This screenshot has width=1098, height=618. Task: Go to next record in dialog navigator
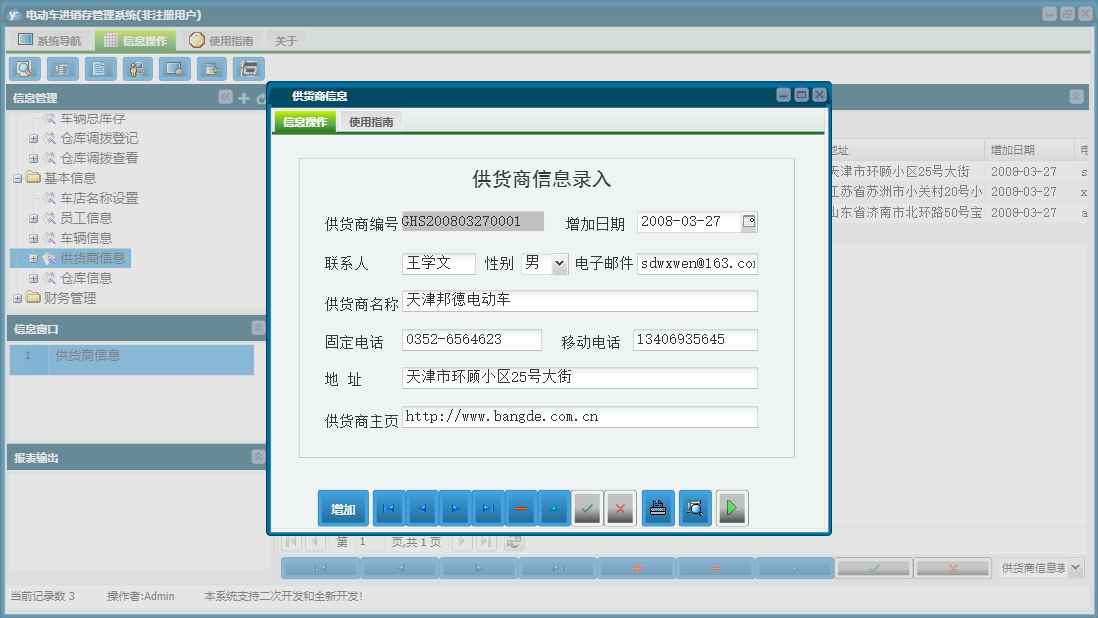455,508
